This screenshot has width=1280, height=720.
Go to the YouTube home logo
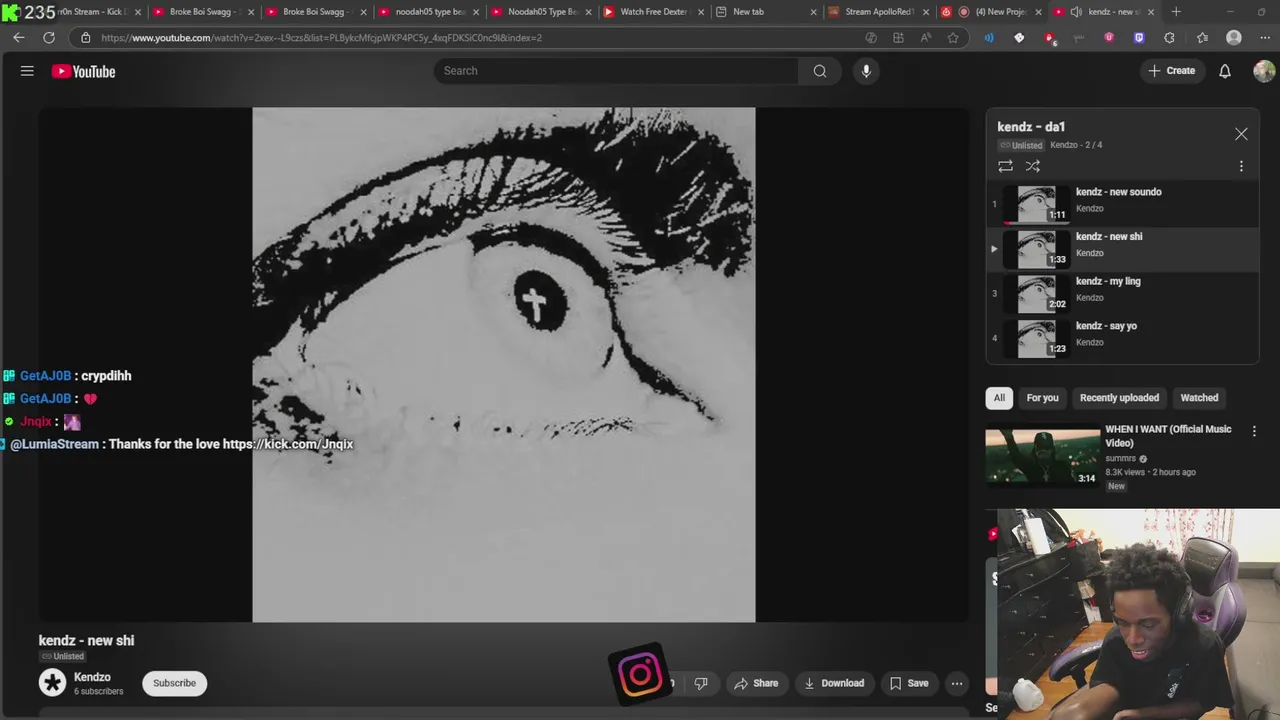(x=84, y=71)
